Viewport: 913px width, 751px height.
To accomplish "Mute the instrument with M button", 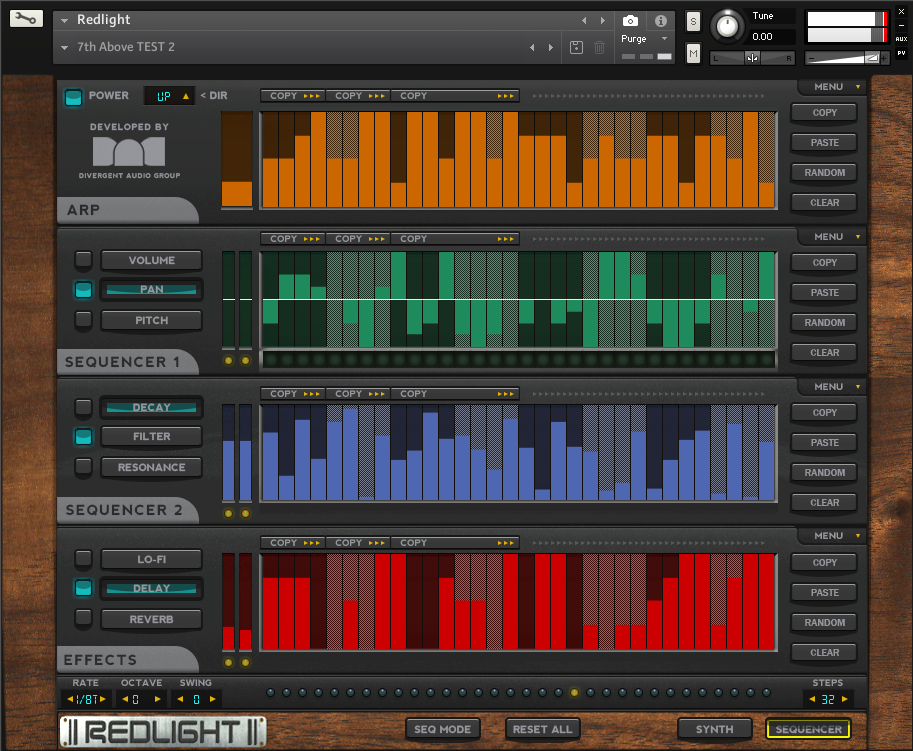I will pos(693,53).
